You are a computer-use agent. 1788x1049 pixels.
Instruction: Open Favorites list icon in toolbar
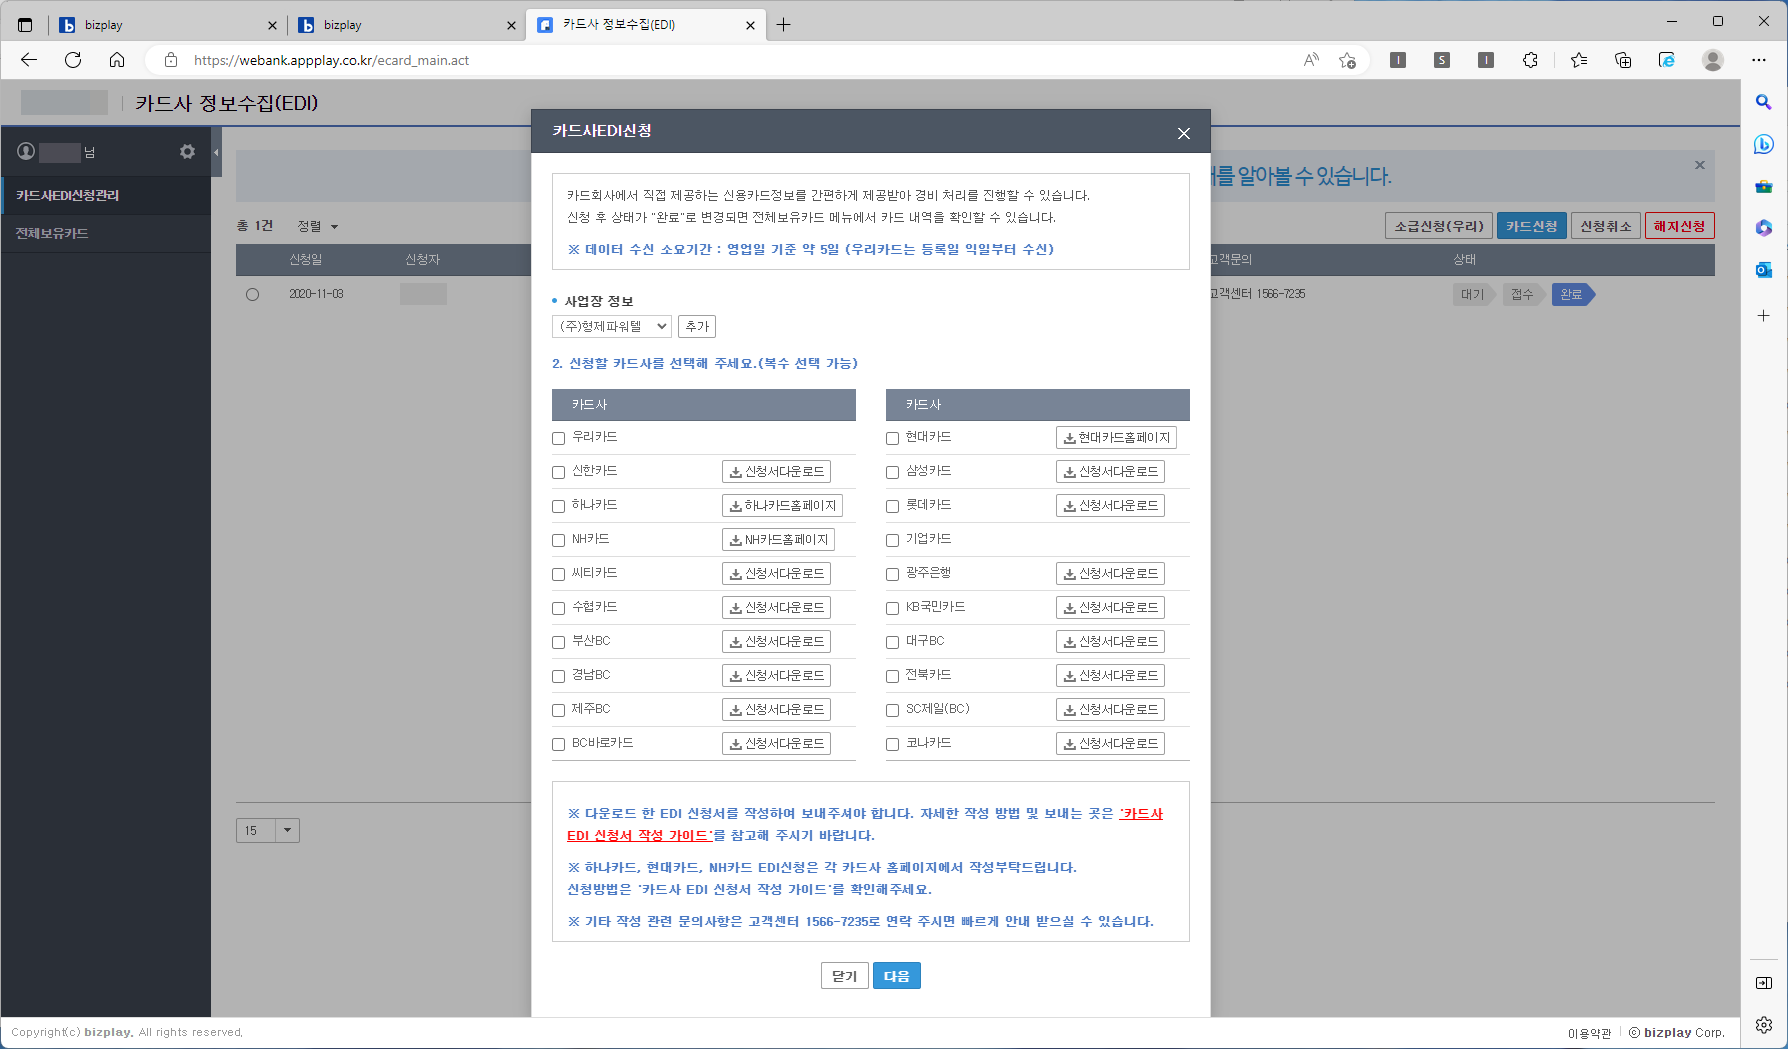(x=1579, y=60)
